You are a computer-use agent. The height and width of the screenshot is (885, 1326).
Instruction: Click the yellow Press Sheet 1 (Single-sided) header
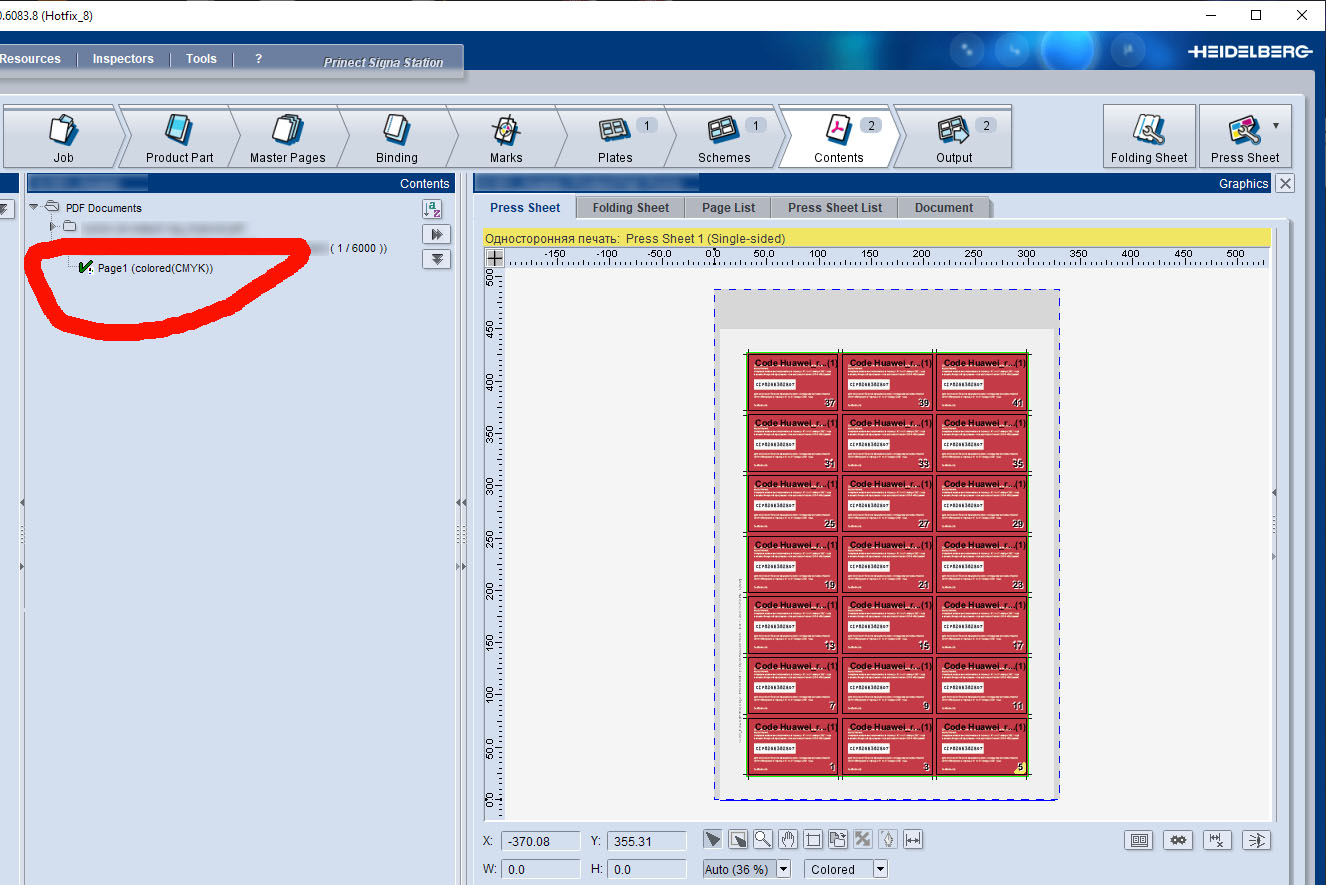(877, 238)
